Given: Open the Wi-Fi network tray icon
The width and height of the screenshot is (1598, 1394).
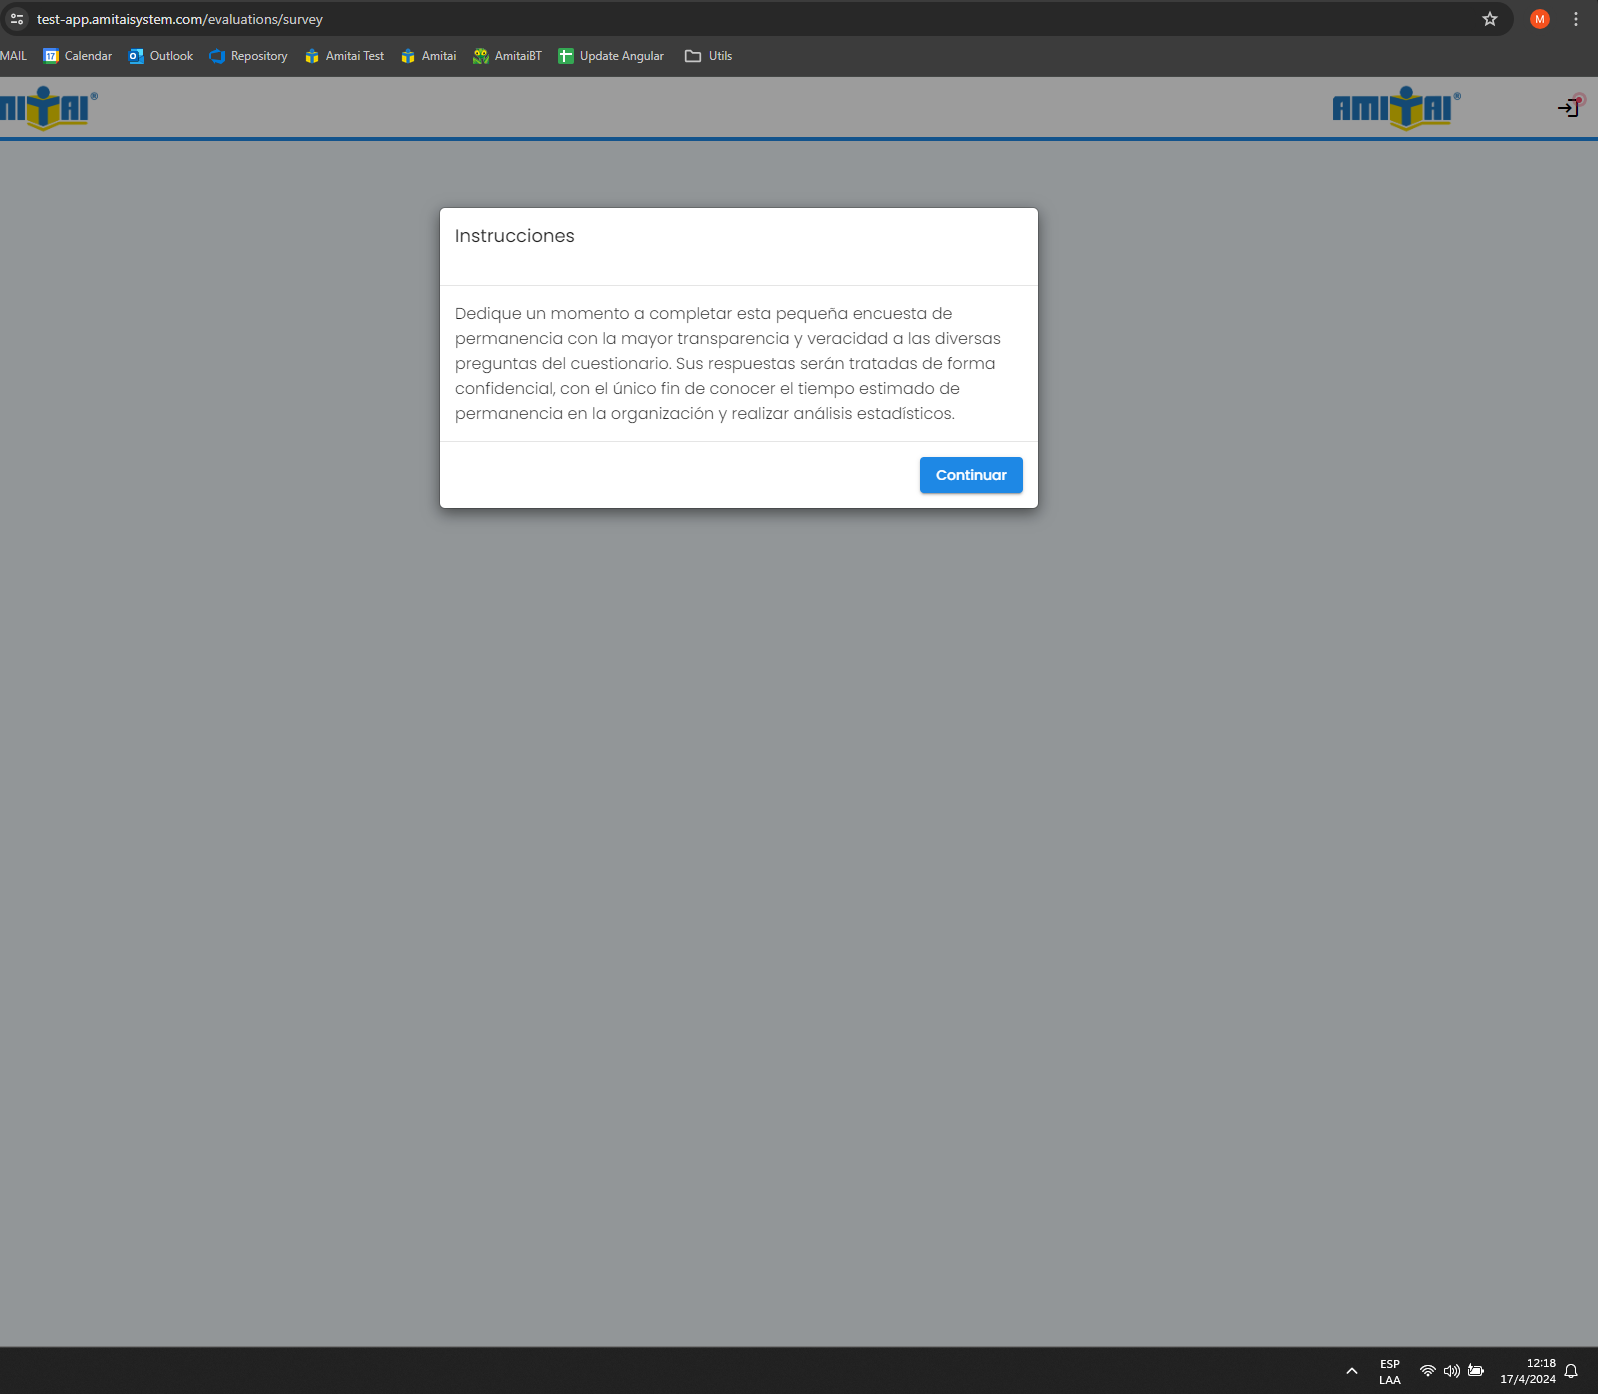Looking at the screenshot, I should (x=1427, y=1371).
